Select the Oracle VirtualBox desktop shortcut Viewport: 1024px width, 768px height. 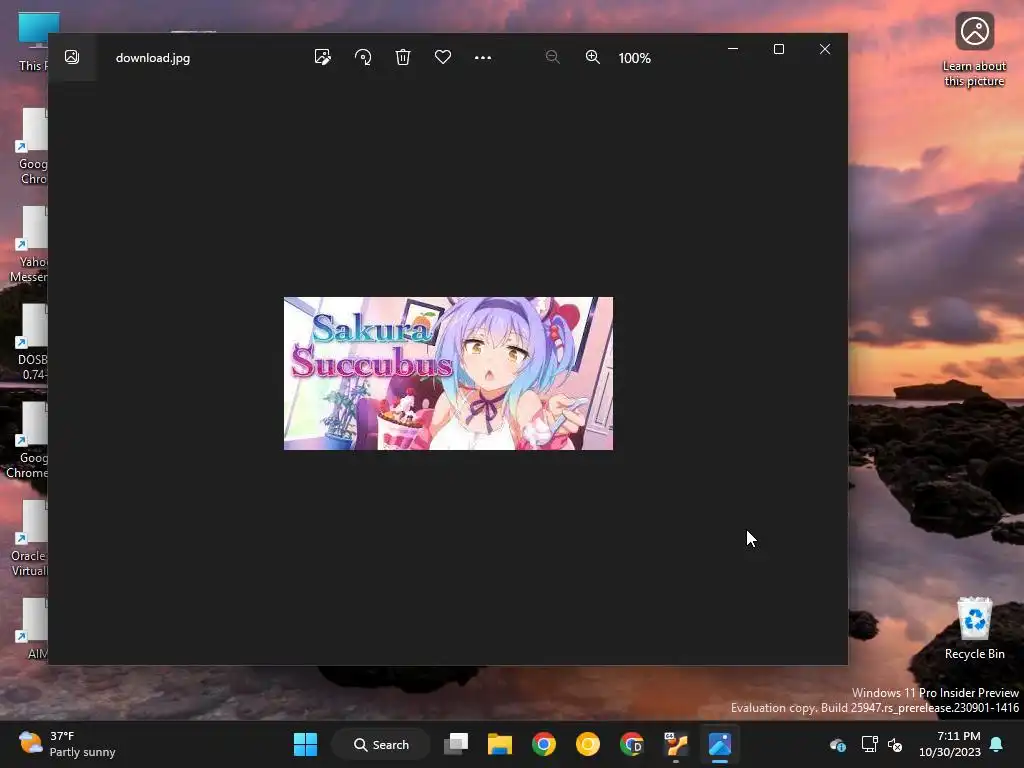(x=29, y=538)
